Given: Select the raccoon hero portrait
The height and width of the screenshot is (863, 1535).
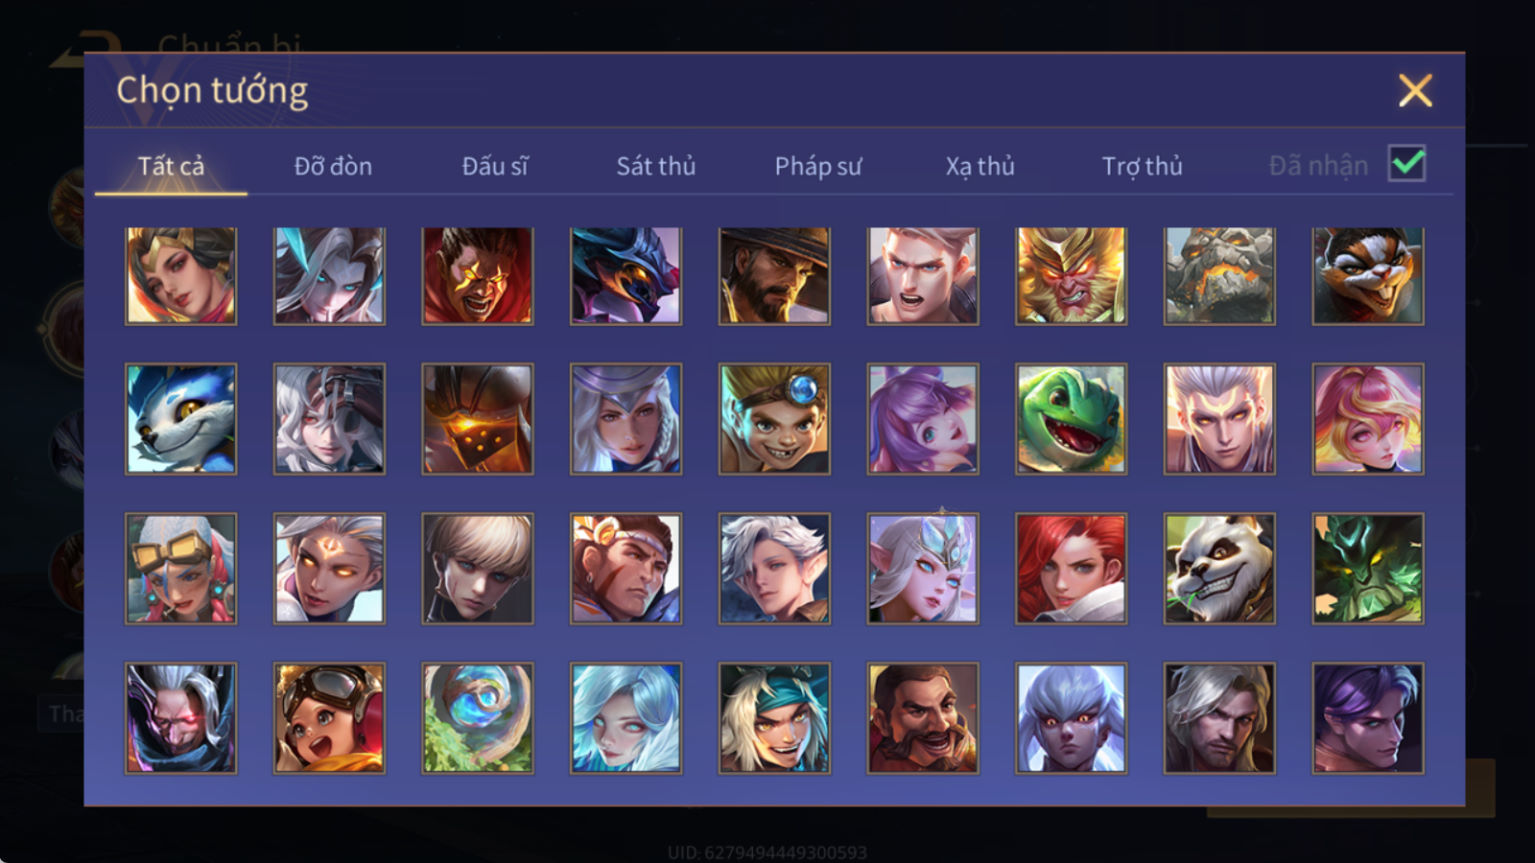Looking at the screenshot, I should (x=1367, y=276).
